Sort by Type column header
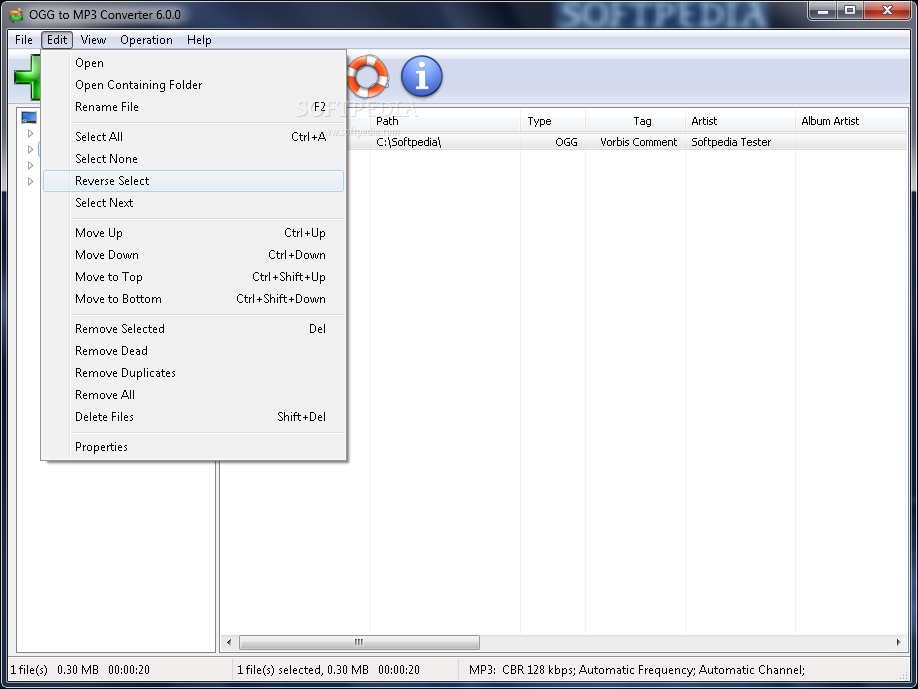918x689 pixels. point(553,121)
